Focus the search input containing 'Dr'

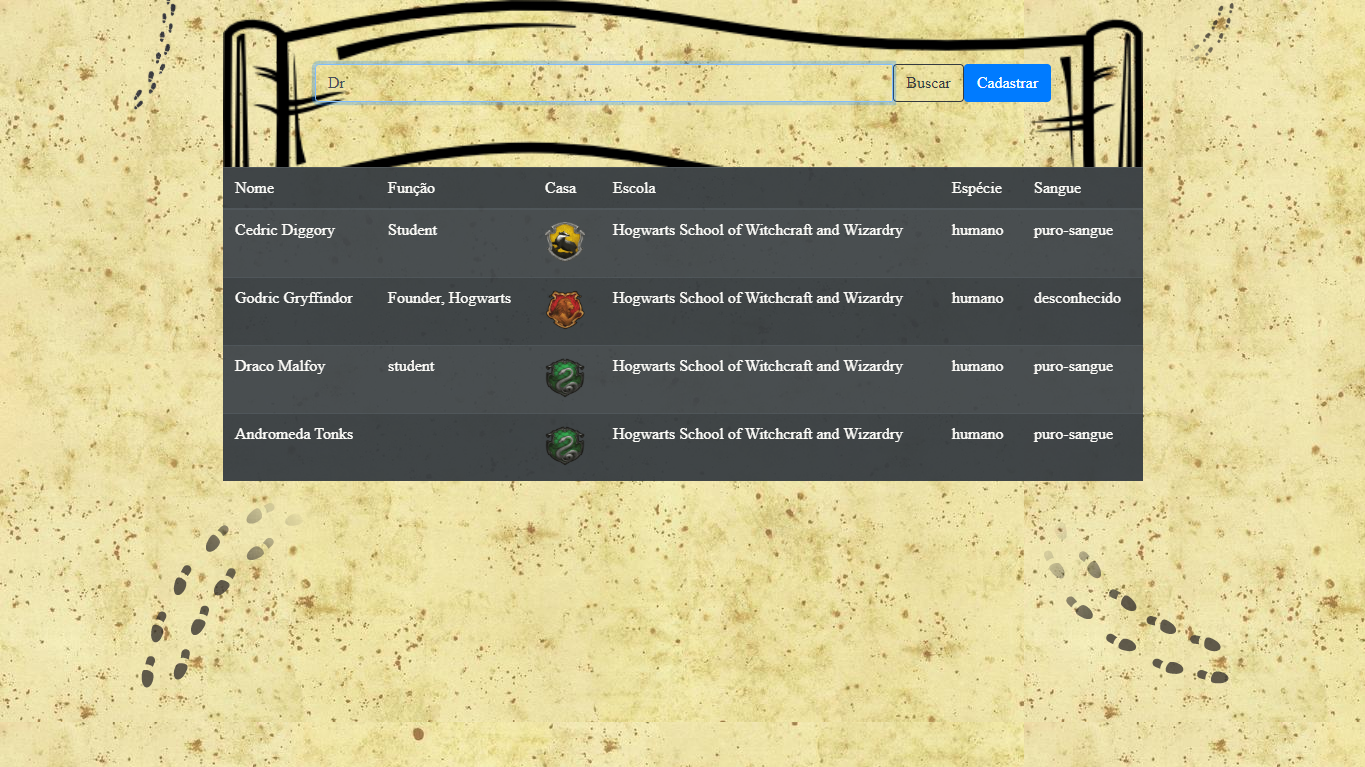pyautogui.click(x=604, y=83)
